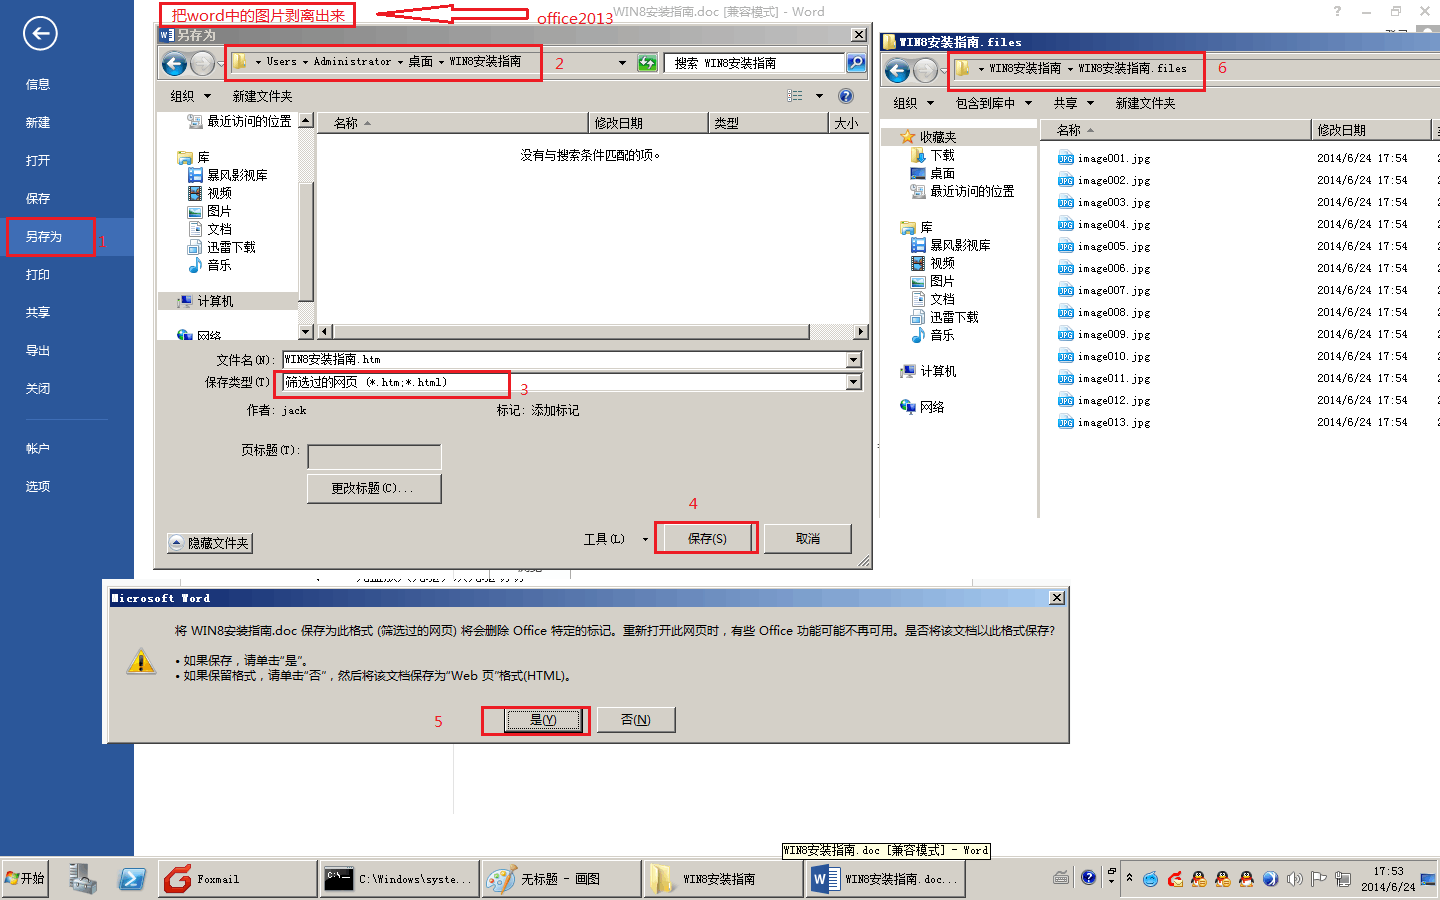
Task: Click the Administrator breadcrumb in the address bar
Action: 352,62
